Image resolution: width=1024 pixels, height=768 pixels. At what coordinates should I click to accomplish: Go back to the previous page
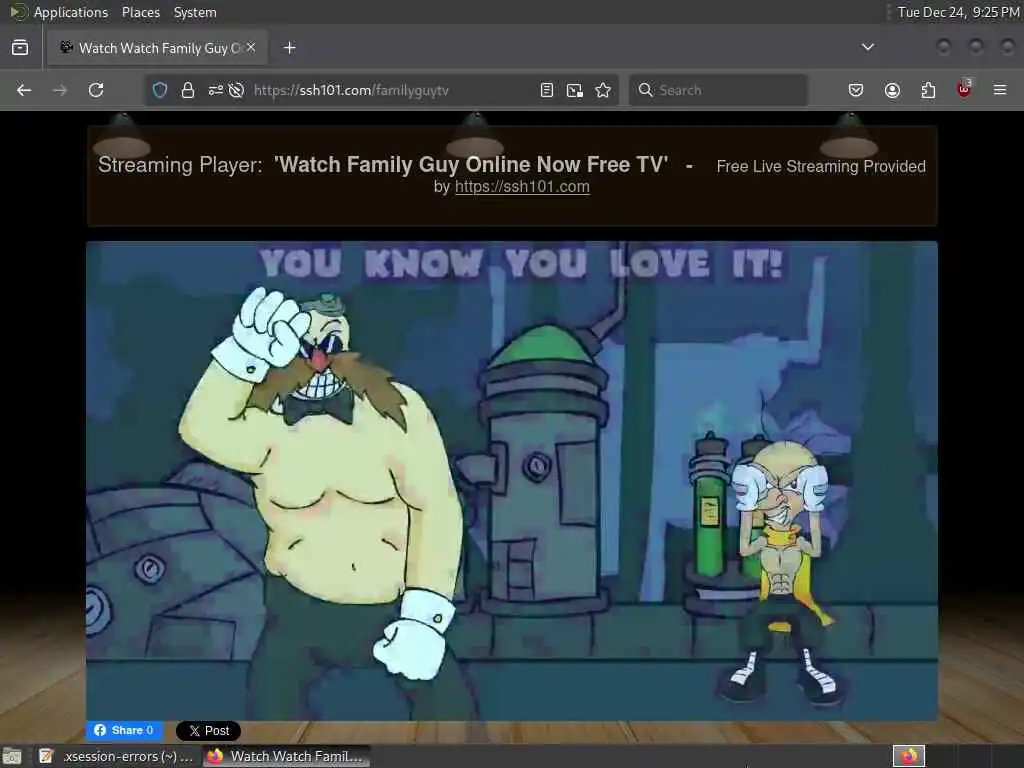click(x=24, y=90)
